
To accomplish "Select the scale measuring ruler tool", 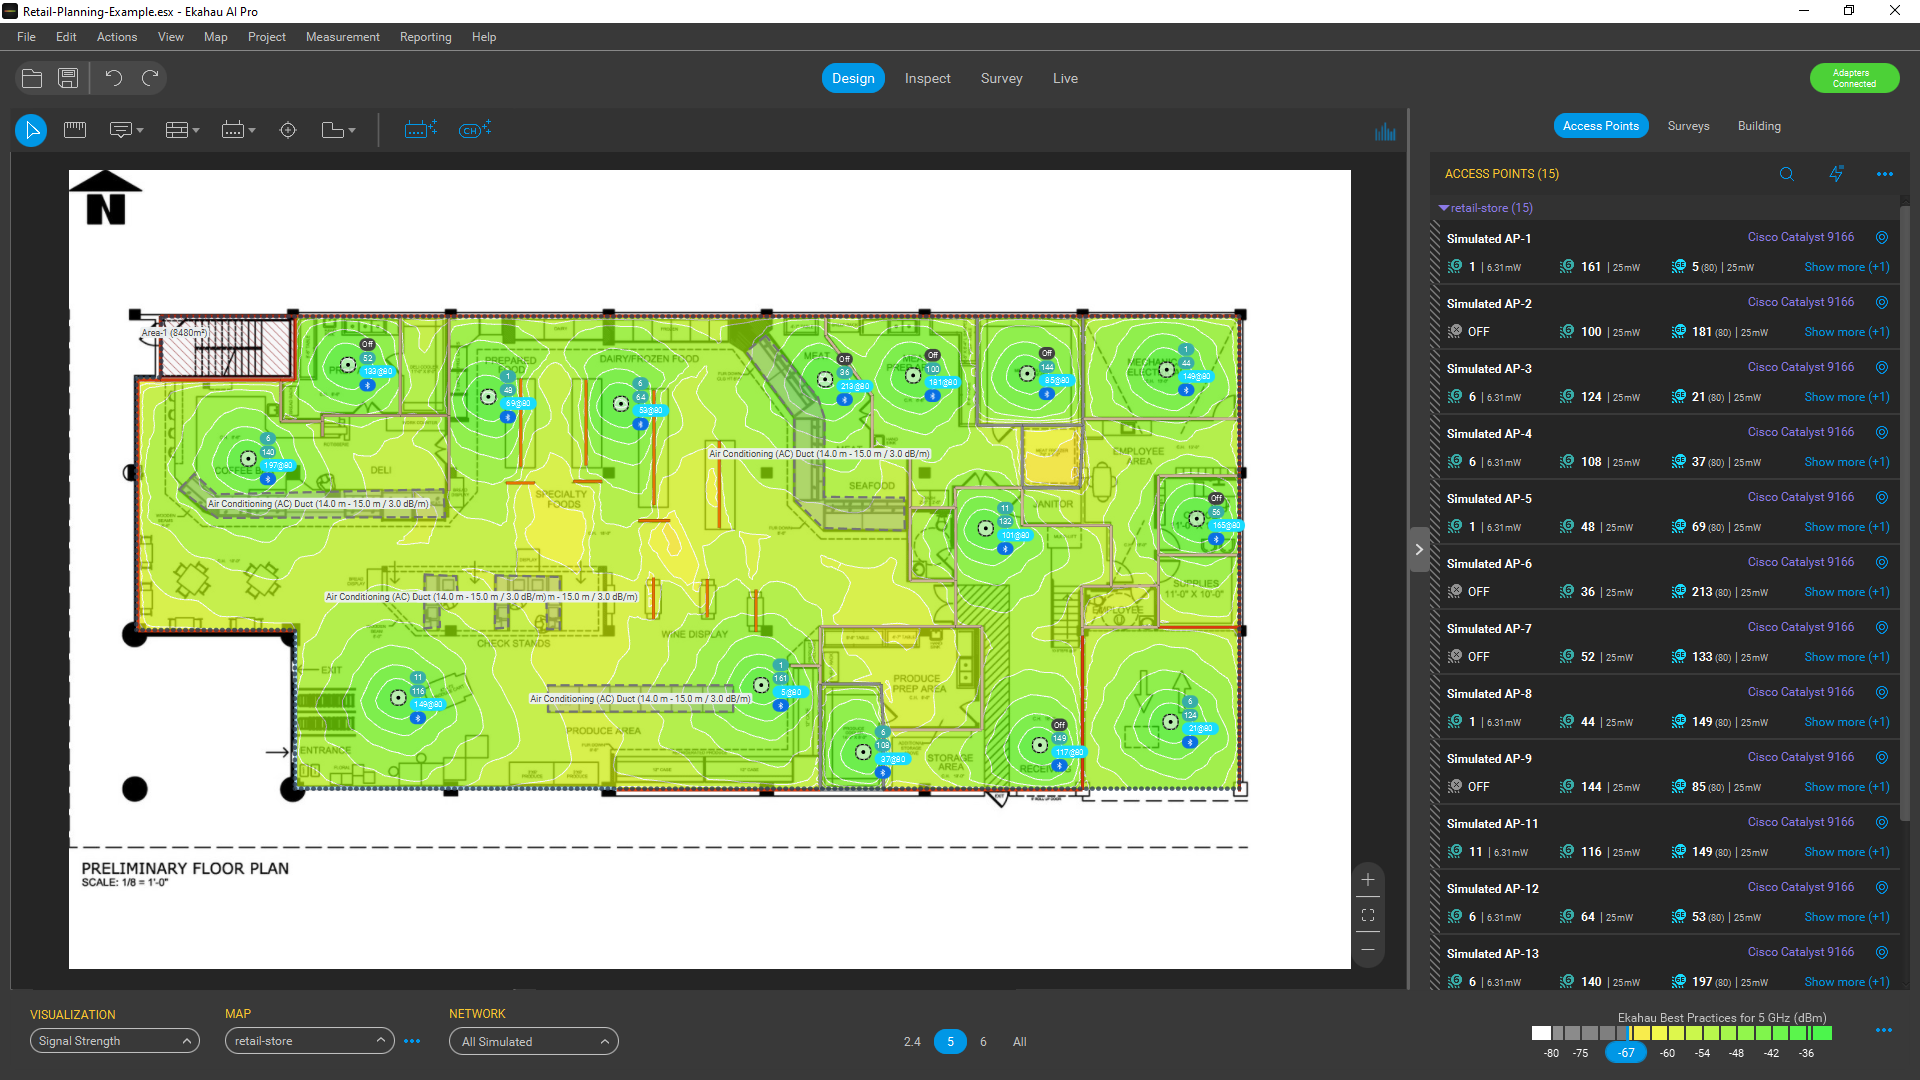I will (75, 130).
